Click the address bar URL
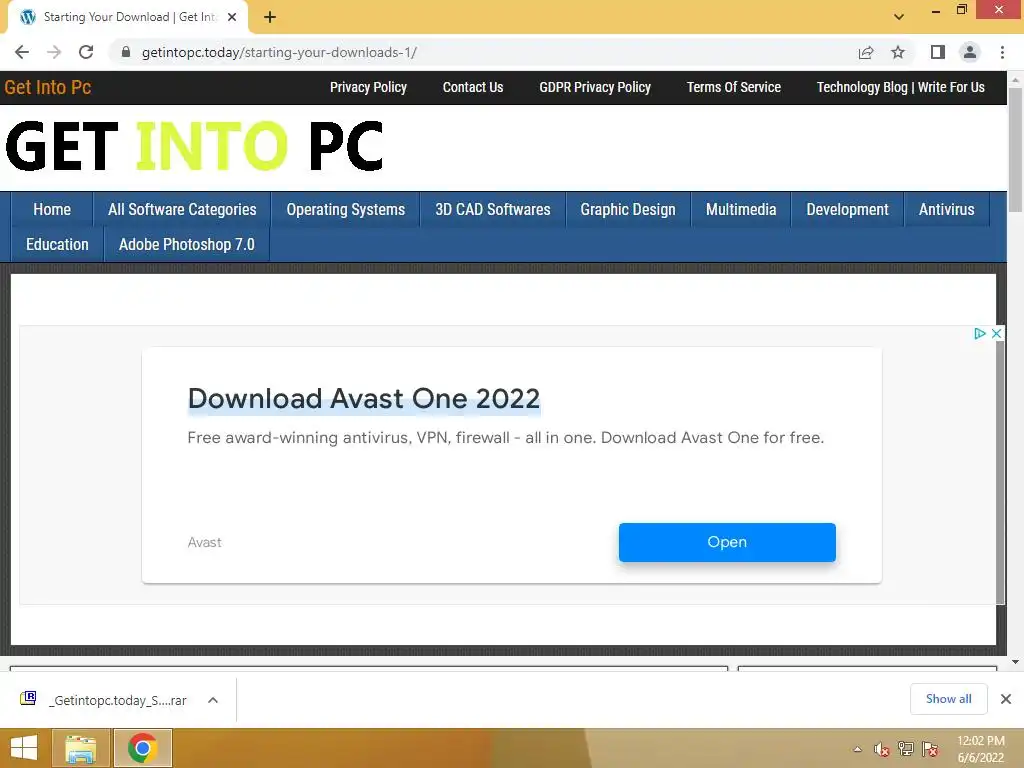1024x768 pixels. click(280, 52)
